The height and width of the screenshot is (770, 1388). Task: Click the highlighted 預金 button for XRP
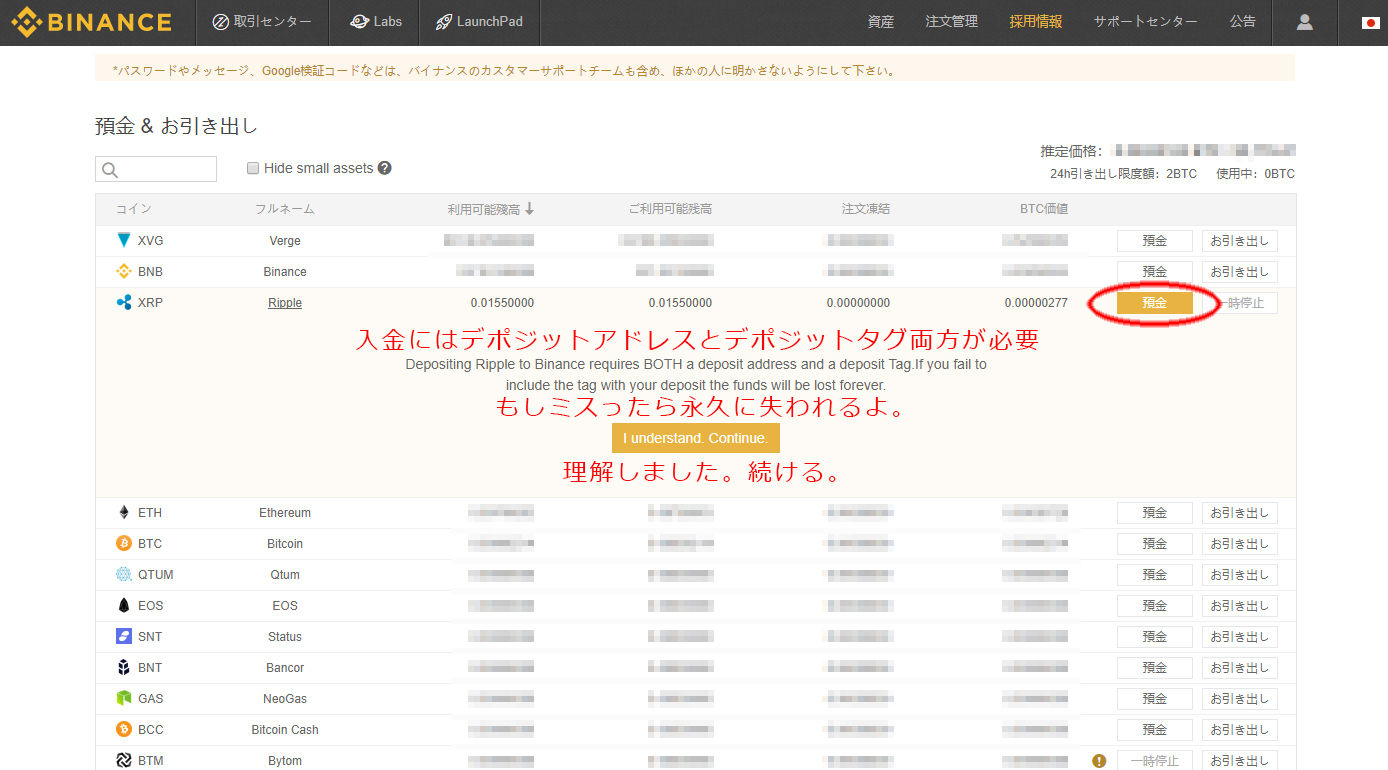(1155, 302)
